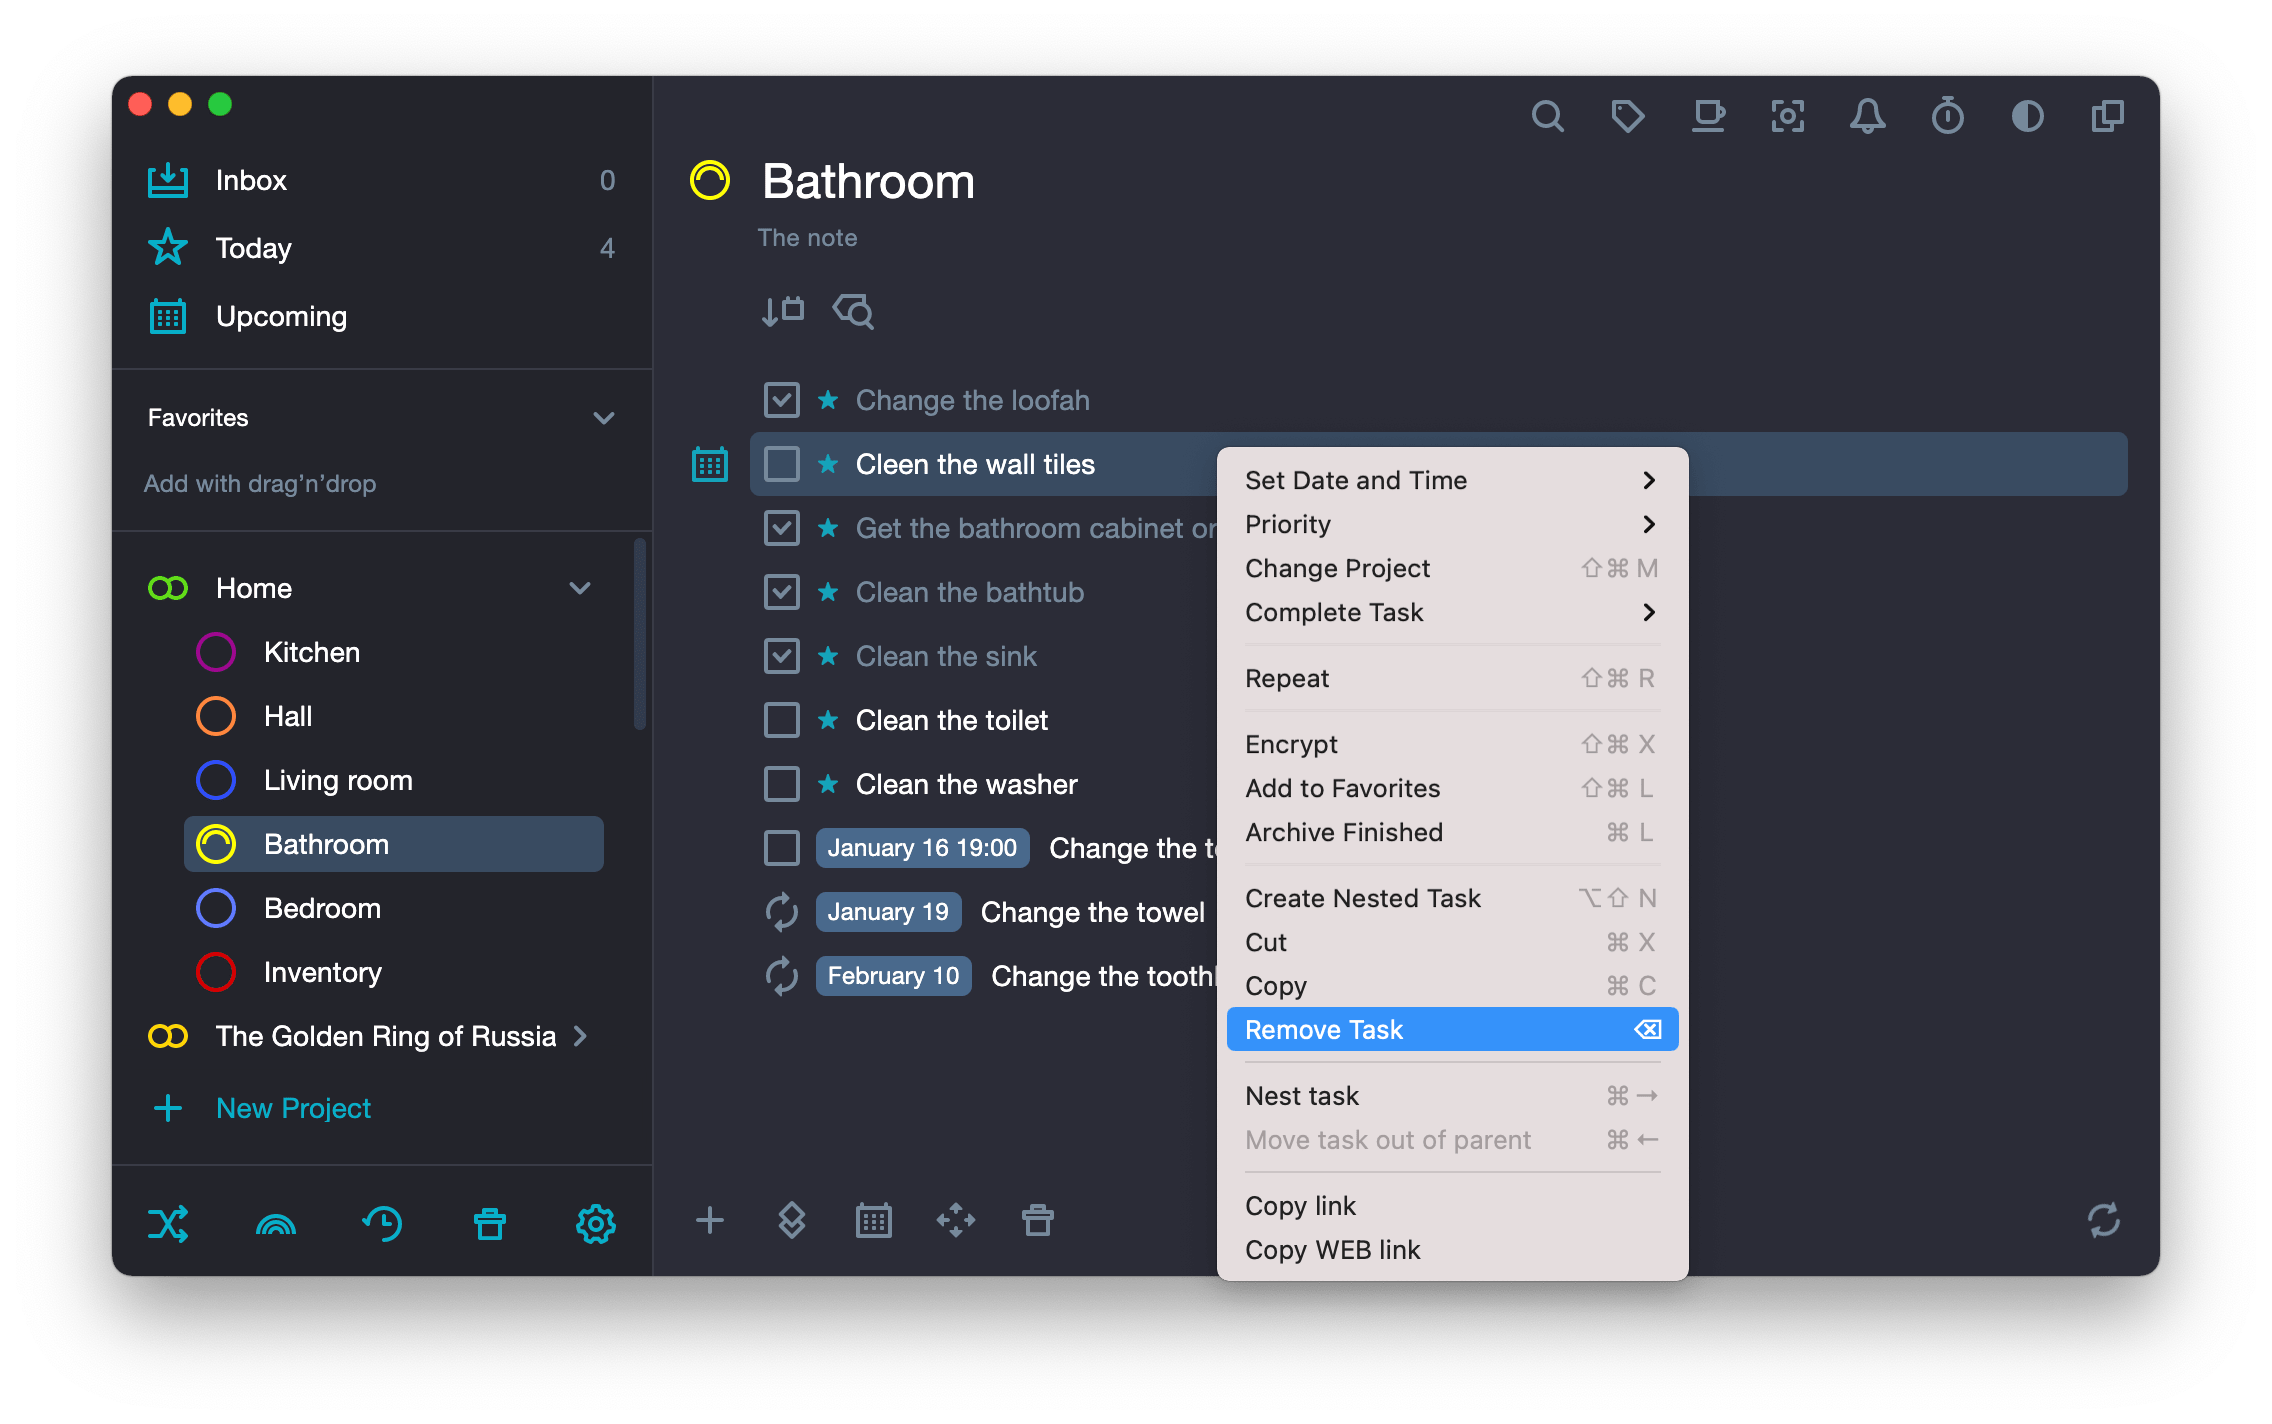Click the duplicate windows icon
The height and width of the screenshot is (1424, 2272).
2107,117
